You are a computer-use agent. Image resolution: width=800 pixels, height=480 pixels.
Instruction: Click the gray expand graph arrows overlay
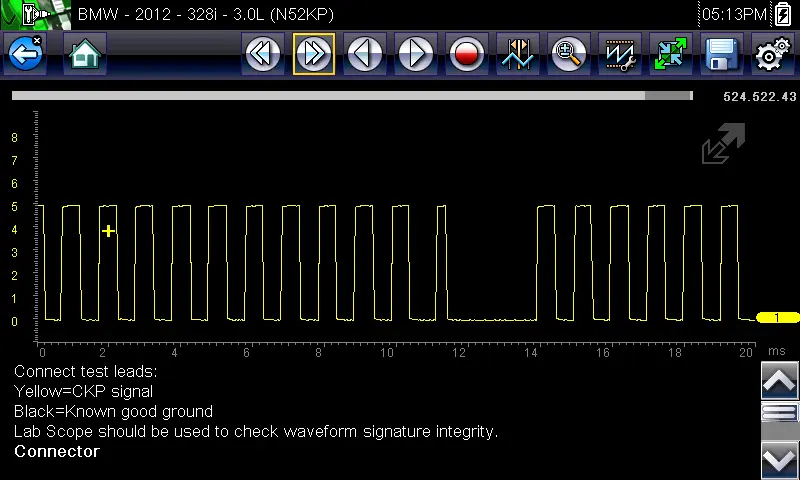coord(723,144)
